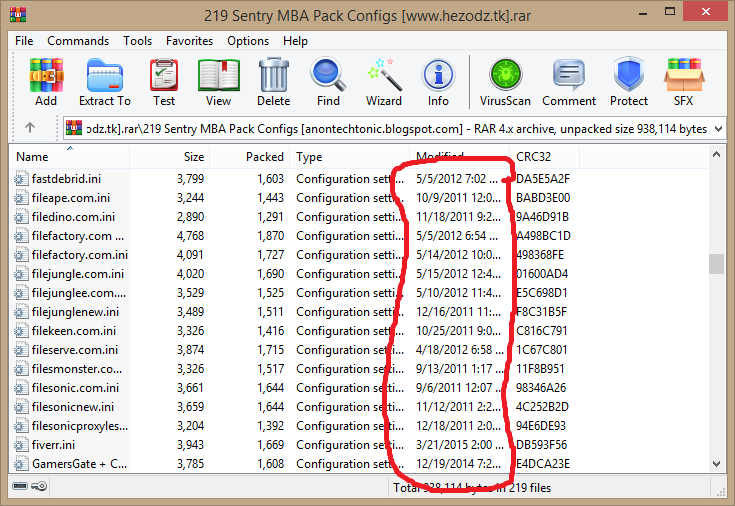Select filesonic.com.ini file
The height and width of the screenshot is (506, 735).
click(x=75, y=388)
